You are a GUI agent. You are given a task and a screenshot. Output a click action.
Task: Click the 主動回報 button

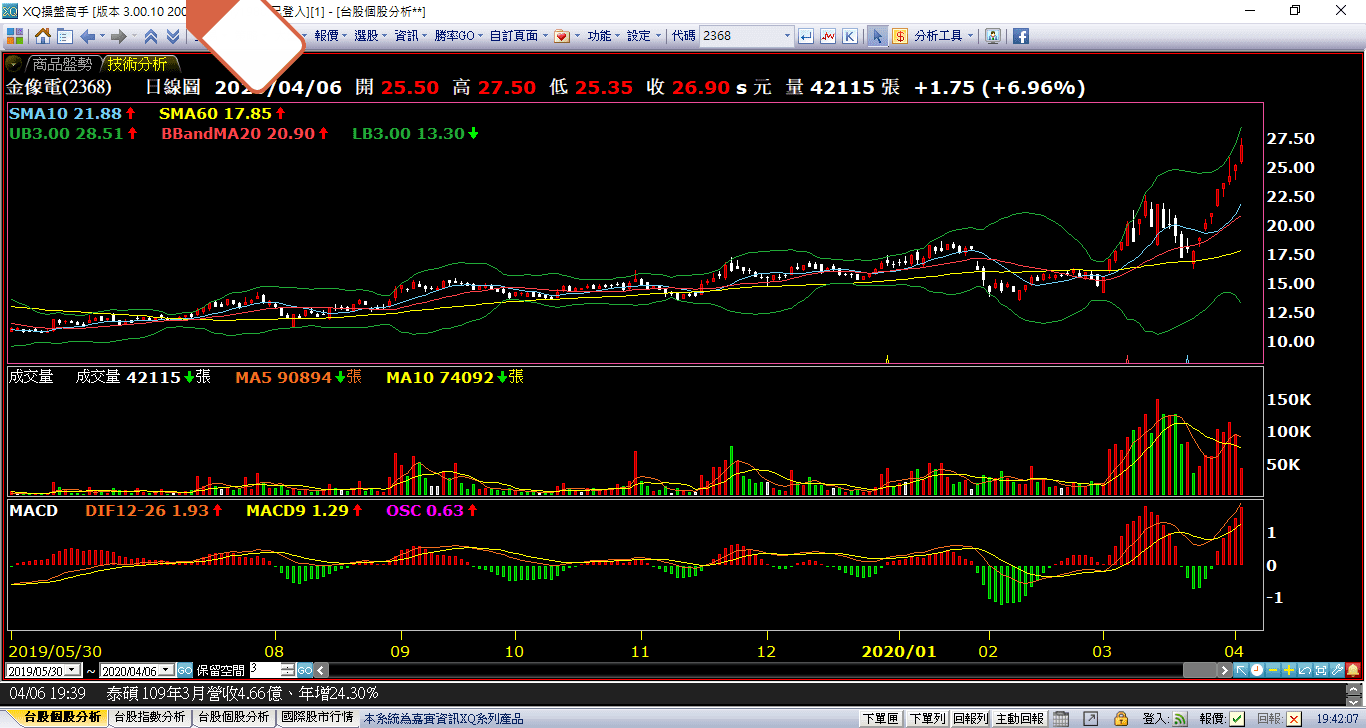point(1019,718)
